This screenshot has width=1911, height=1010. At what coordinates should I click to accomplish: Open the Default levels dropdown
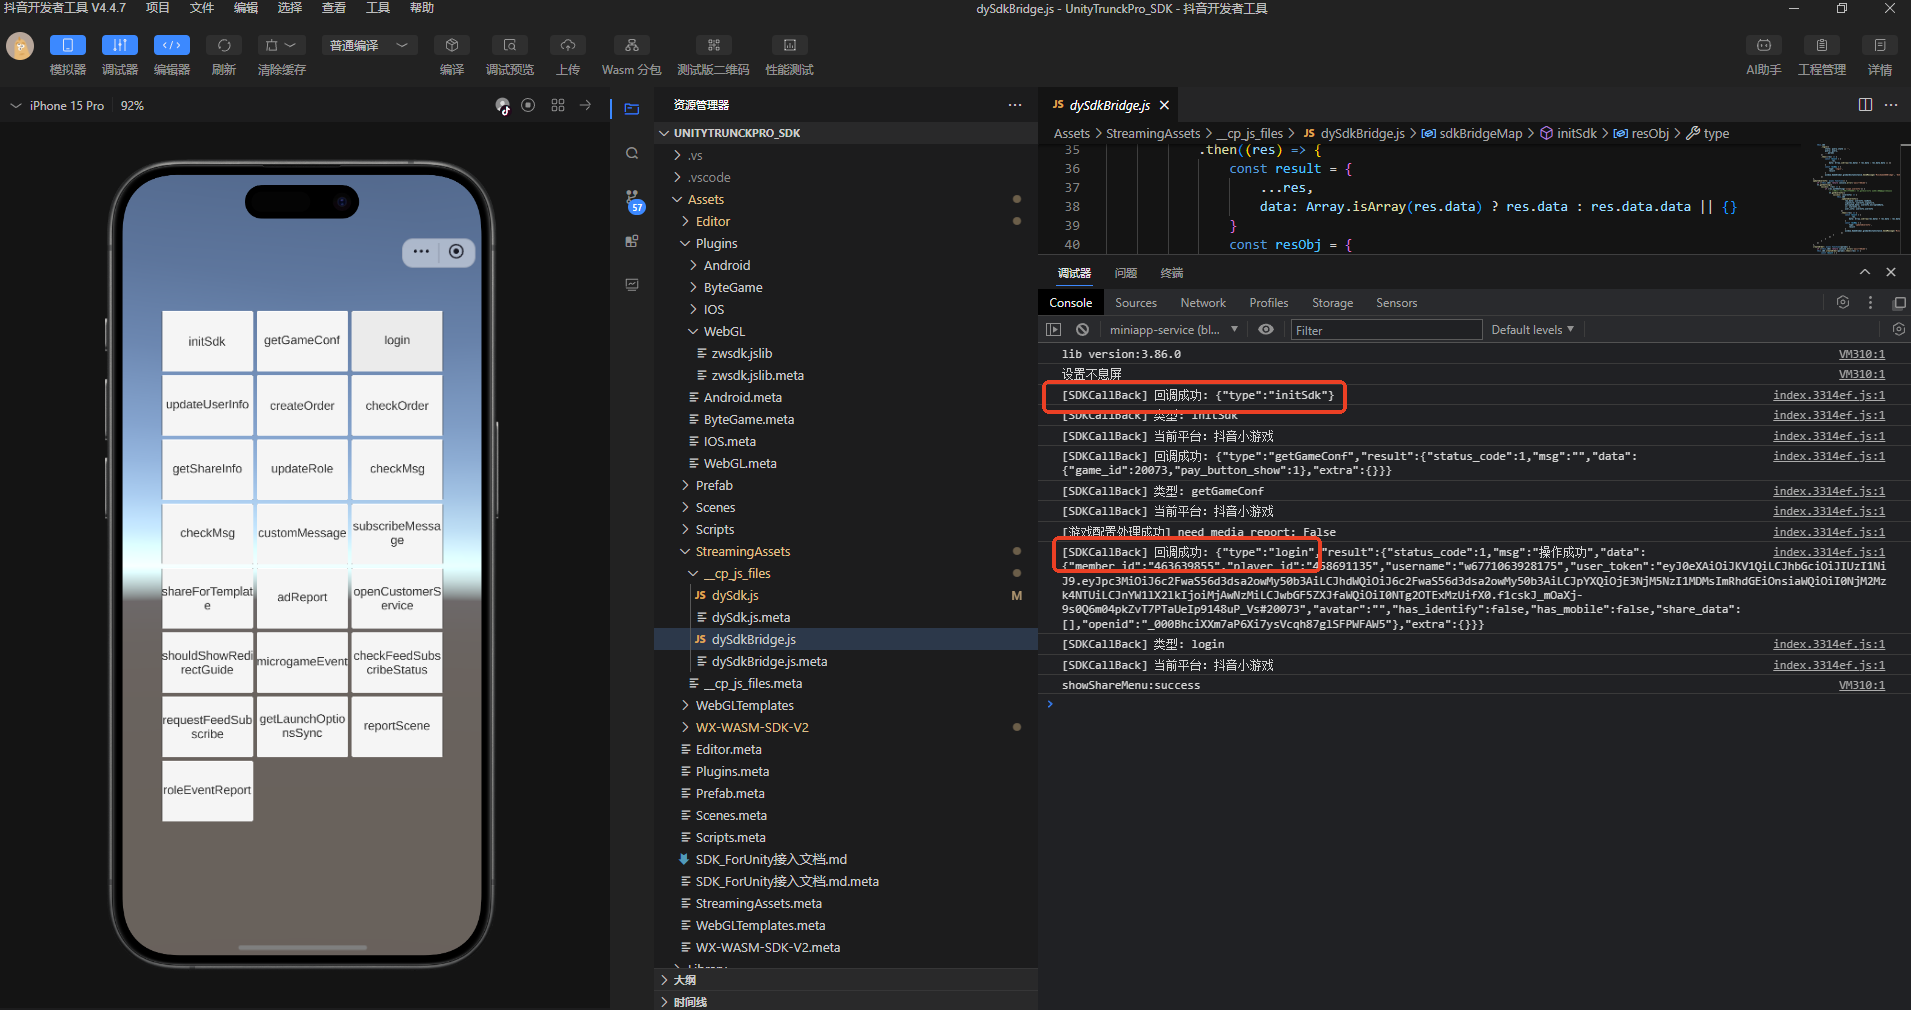click(x=1532, y=330)
